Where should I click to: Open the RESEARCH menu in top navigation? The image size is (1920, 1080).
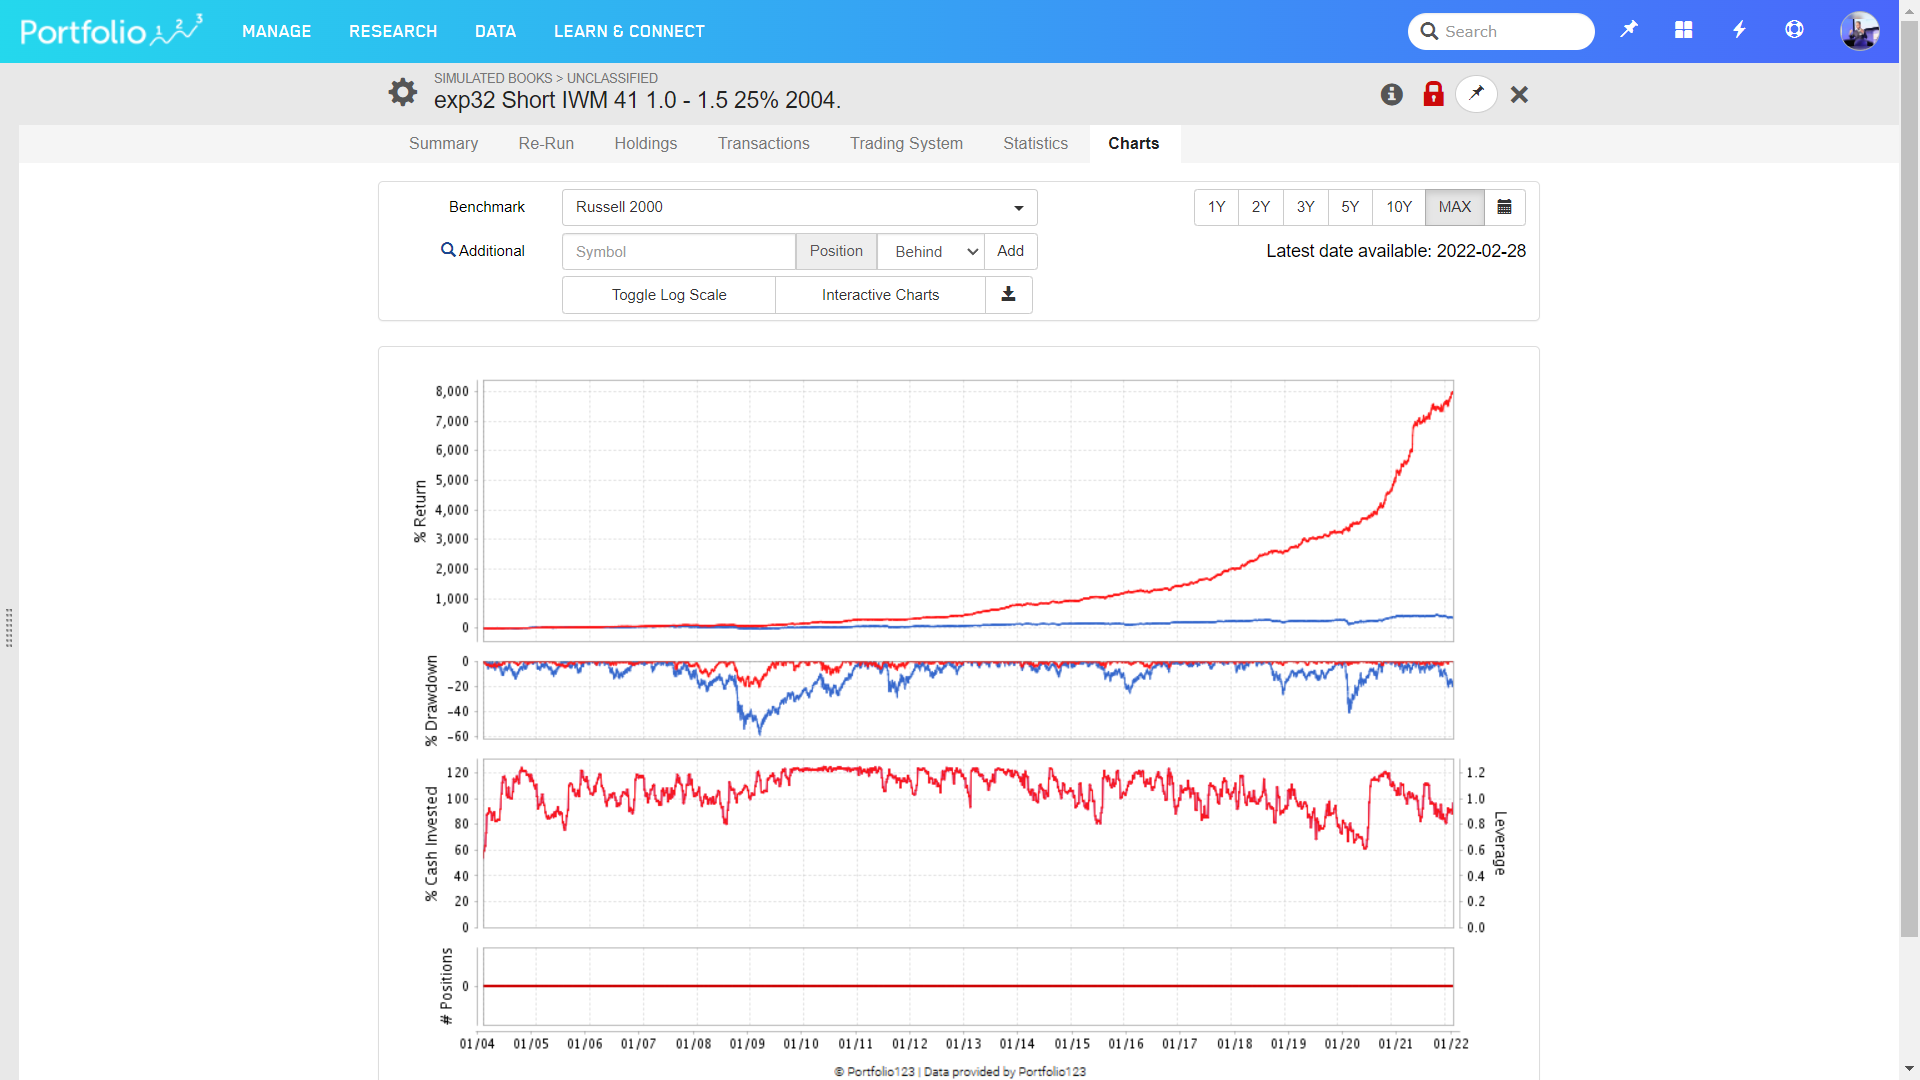pos(393,31)
